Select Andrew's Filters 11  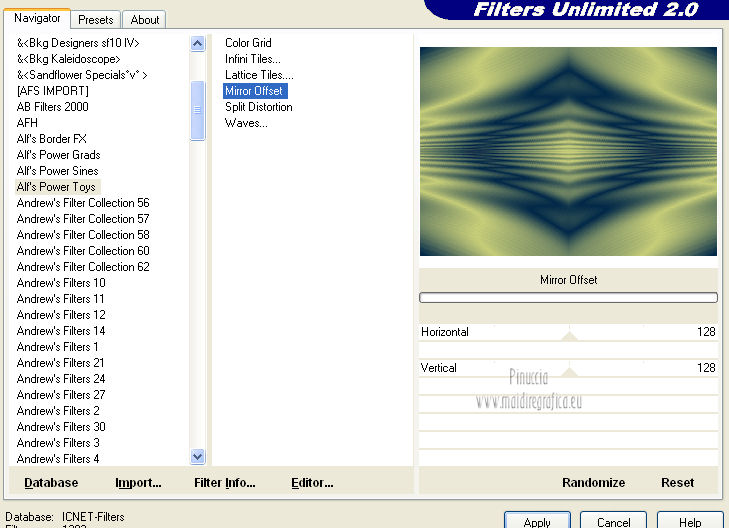tap(60, 299)
